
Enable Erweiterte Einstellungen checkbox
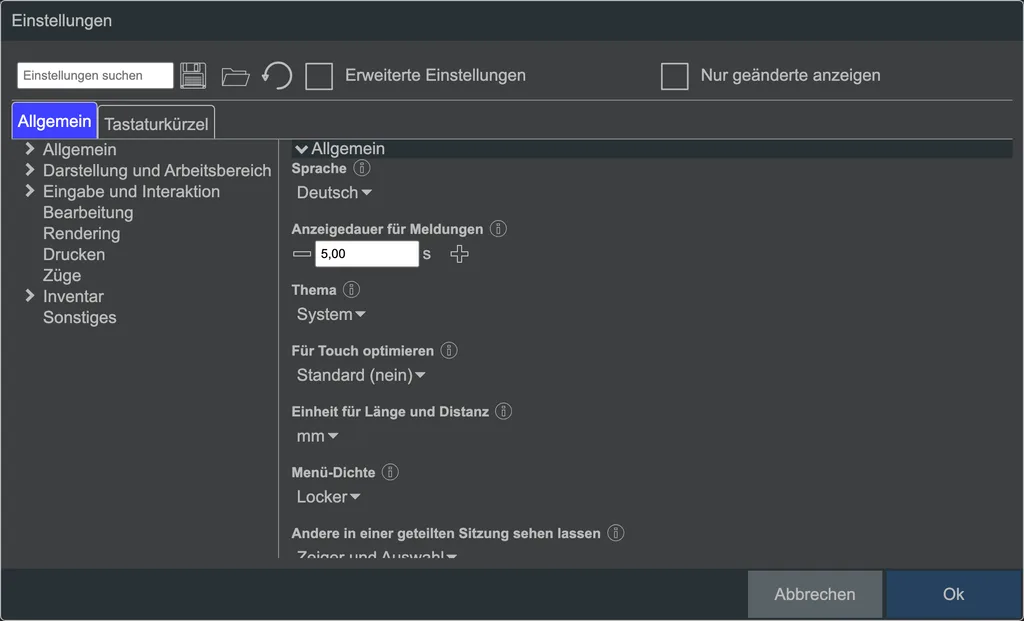pyautogui.click(x=319, y=76)
